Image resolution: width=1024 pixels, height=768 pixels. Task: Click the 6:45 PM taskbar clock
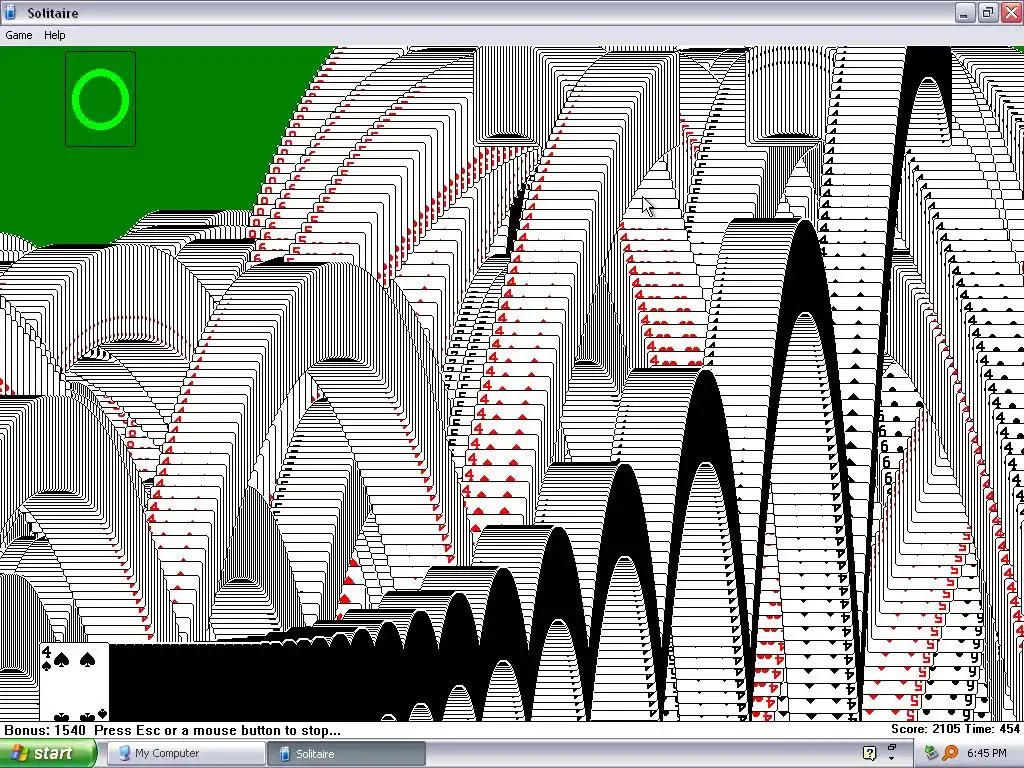(x=986, y=754)
